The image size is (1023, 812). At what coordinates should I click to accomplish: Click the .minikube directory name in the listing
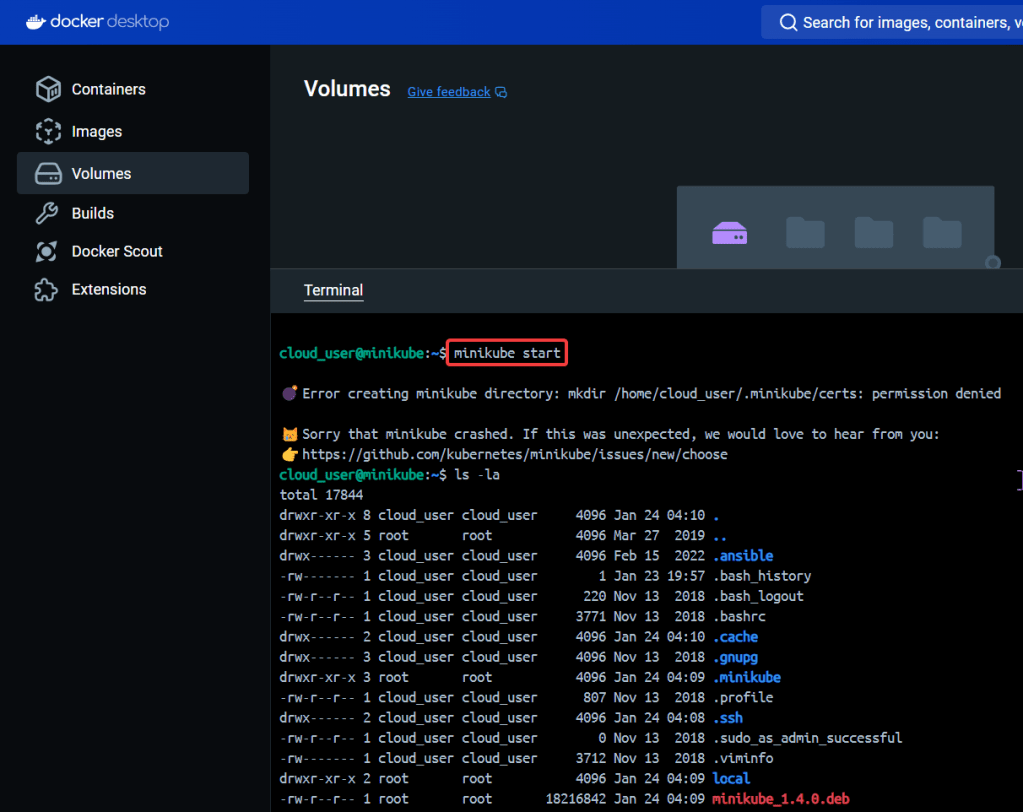(x=745, y=677)
